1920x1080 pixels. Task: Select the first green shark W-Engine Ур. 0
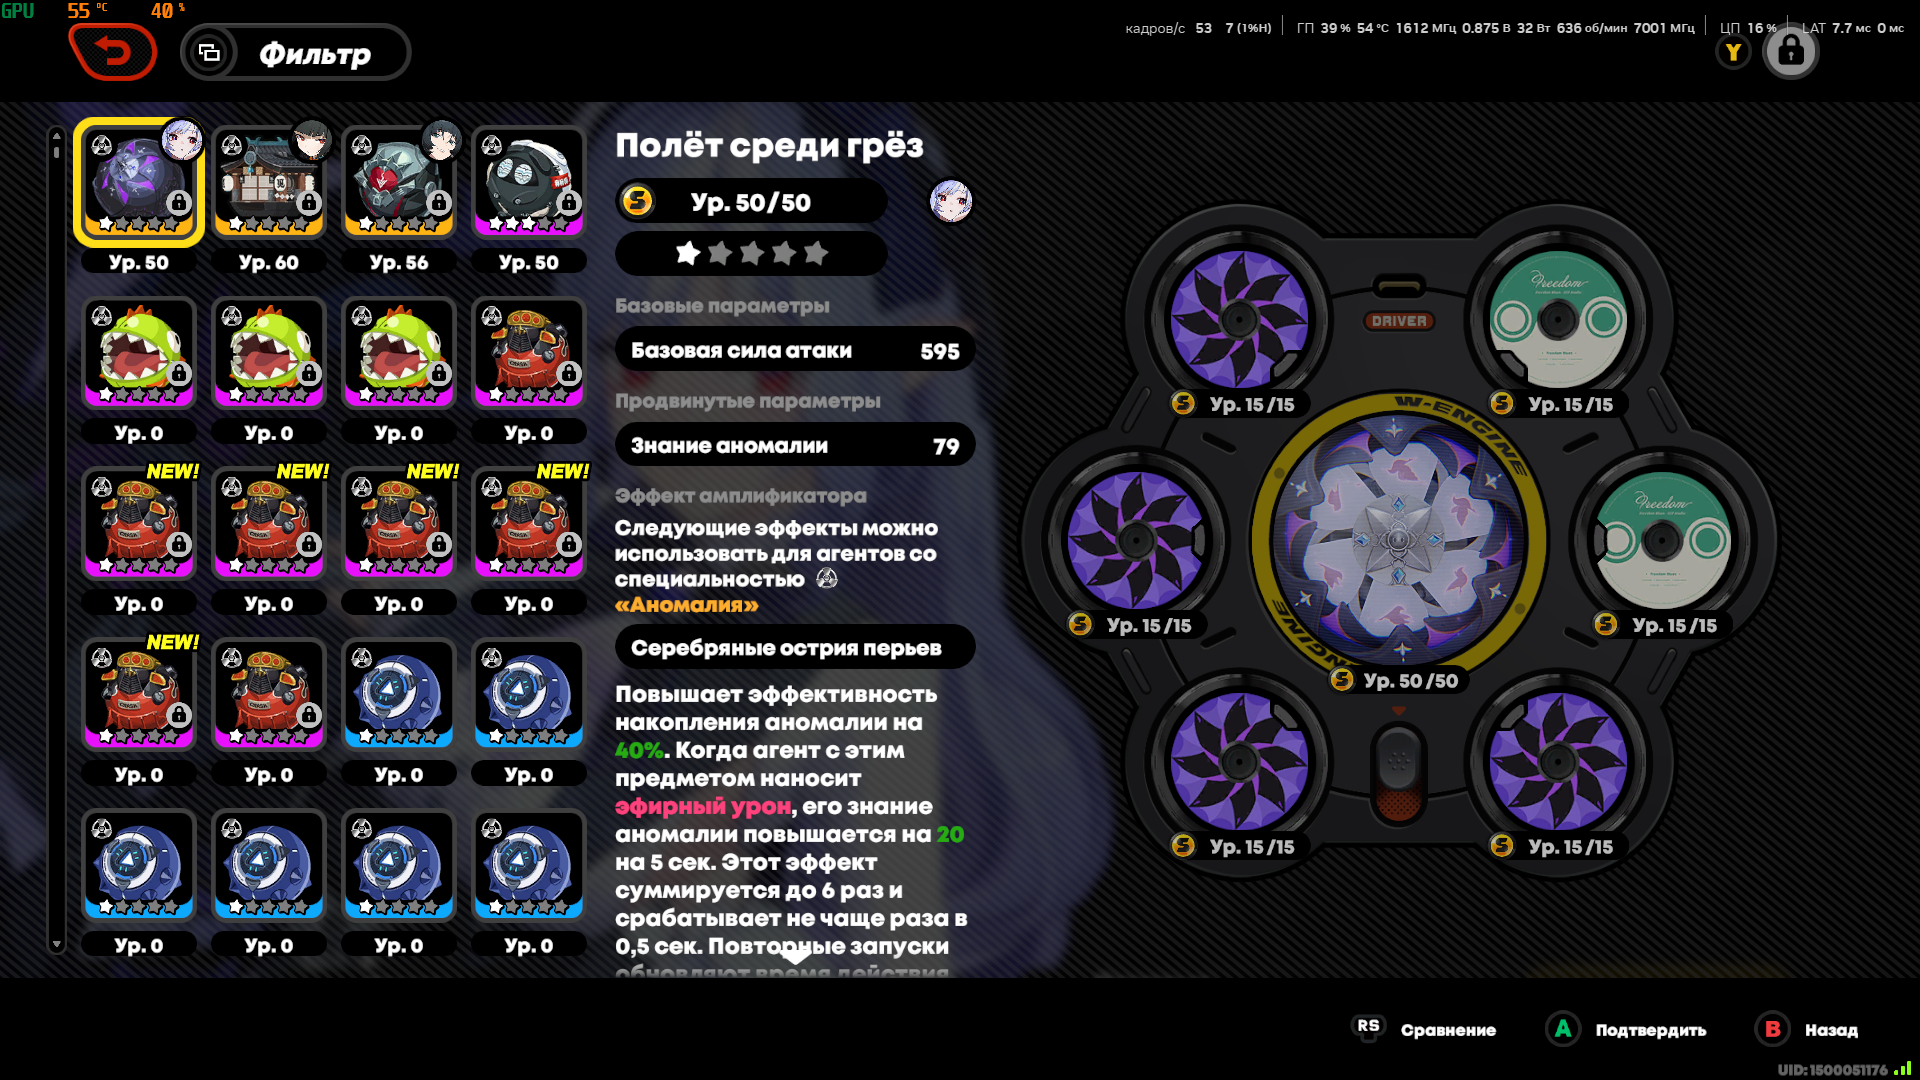[x=139, y=354]
